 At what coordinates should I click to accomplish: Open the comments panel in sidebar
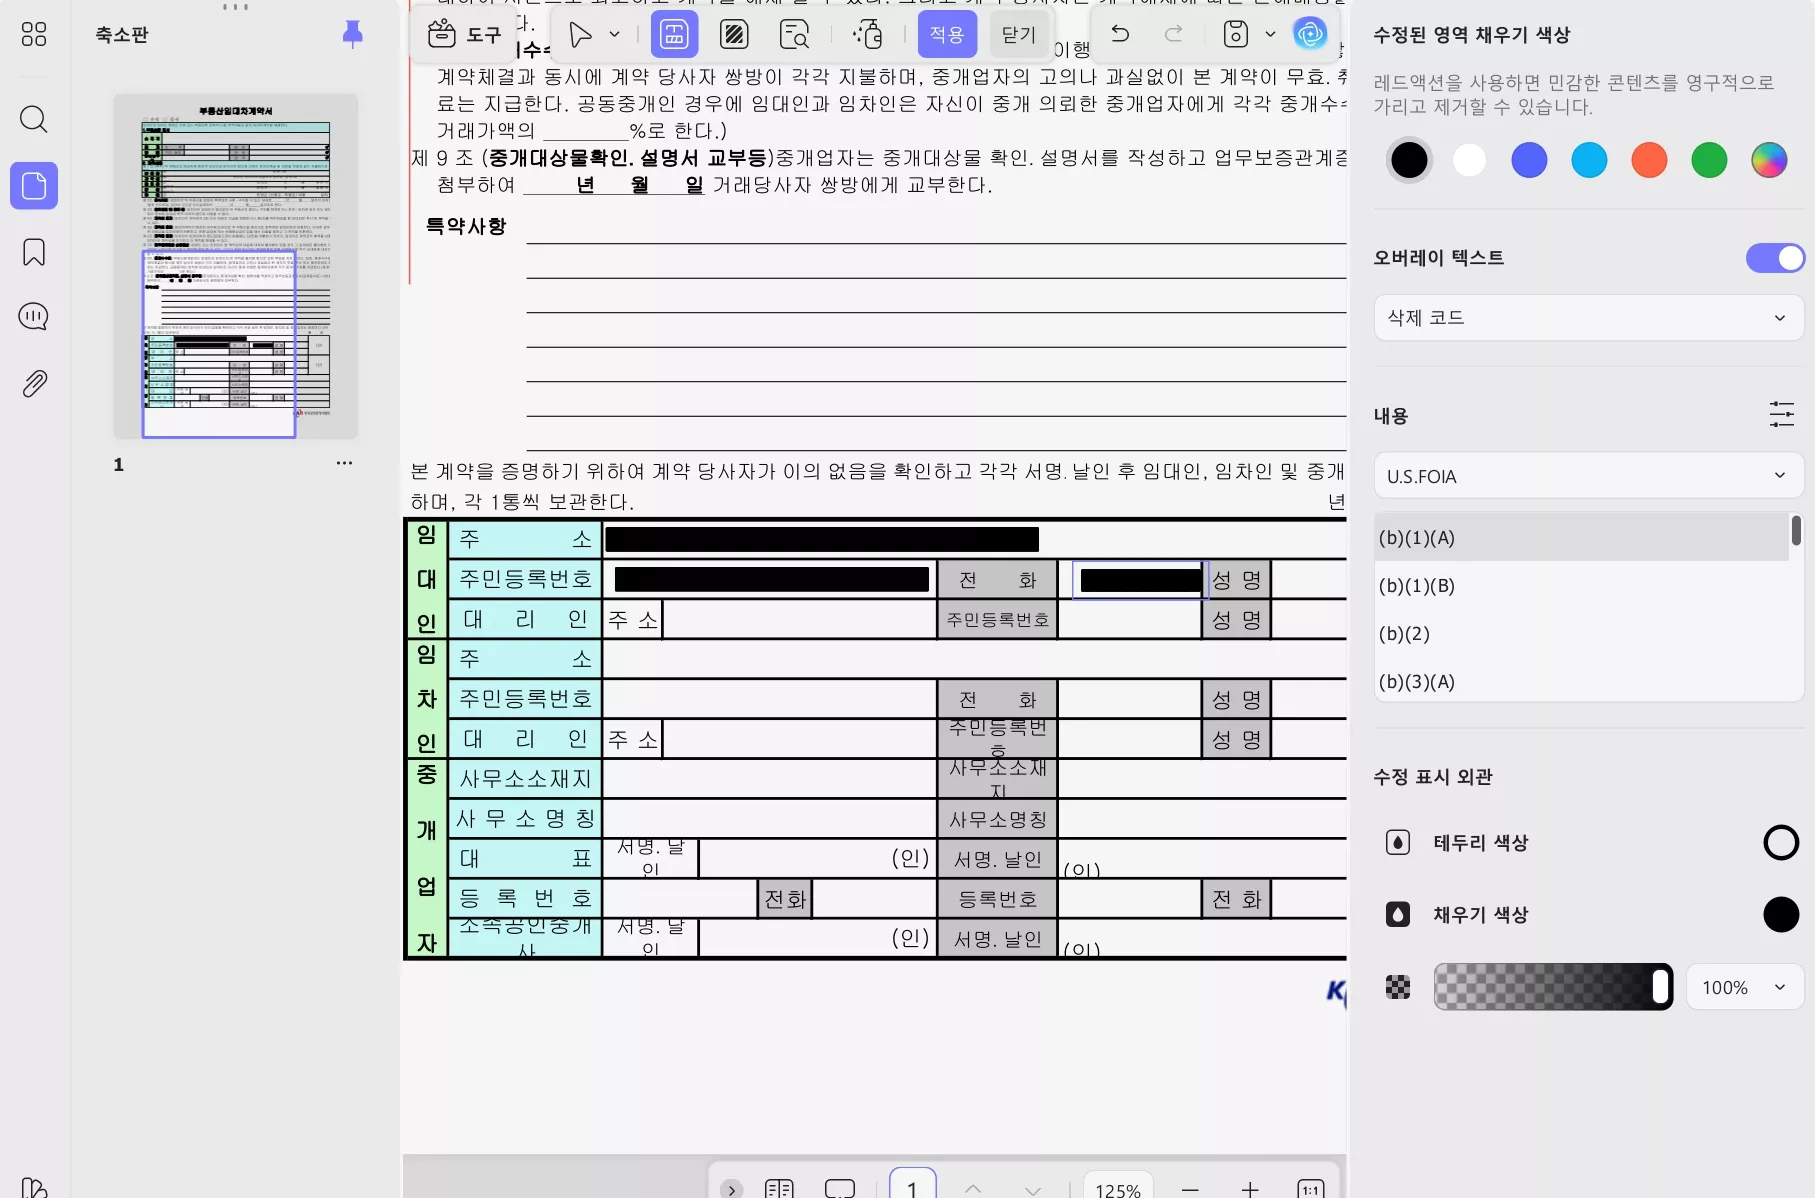point(33,316)
